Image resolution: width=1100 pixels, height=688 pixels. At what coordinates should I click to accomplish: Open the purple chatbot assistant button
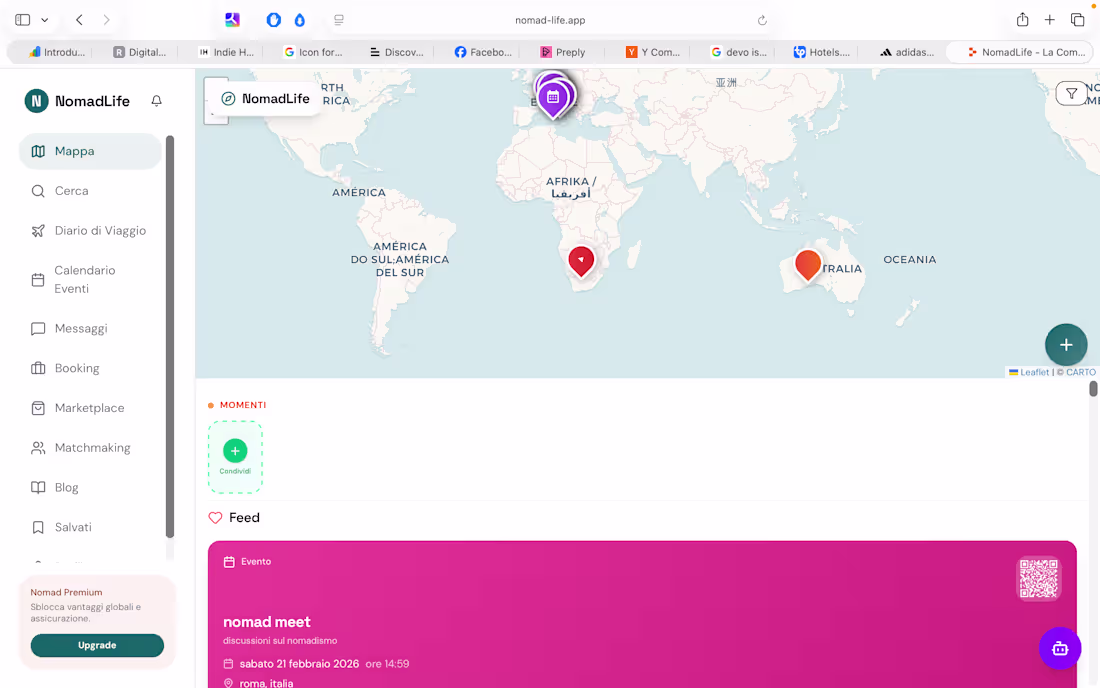pyautogui.click(x=1060, y=648)
